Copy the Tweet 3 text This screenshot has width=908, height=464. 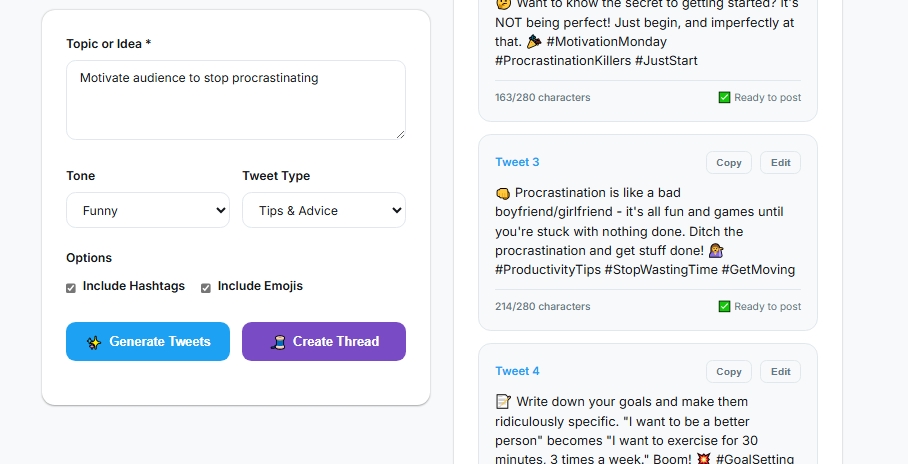pyautogui.click(x=729, y=162)
